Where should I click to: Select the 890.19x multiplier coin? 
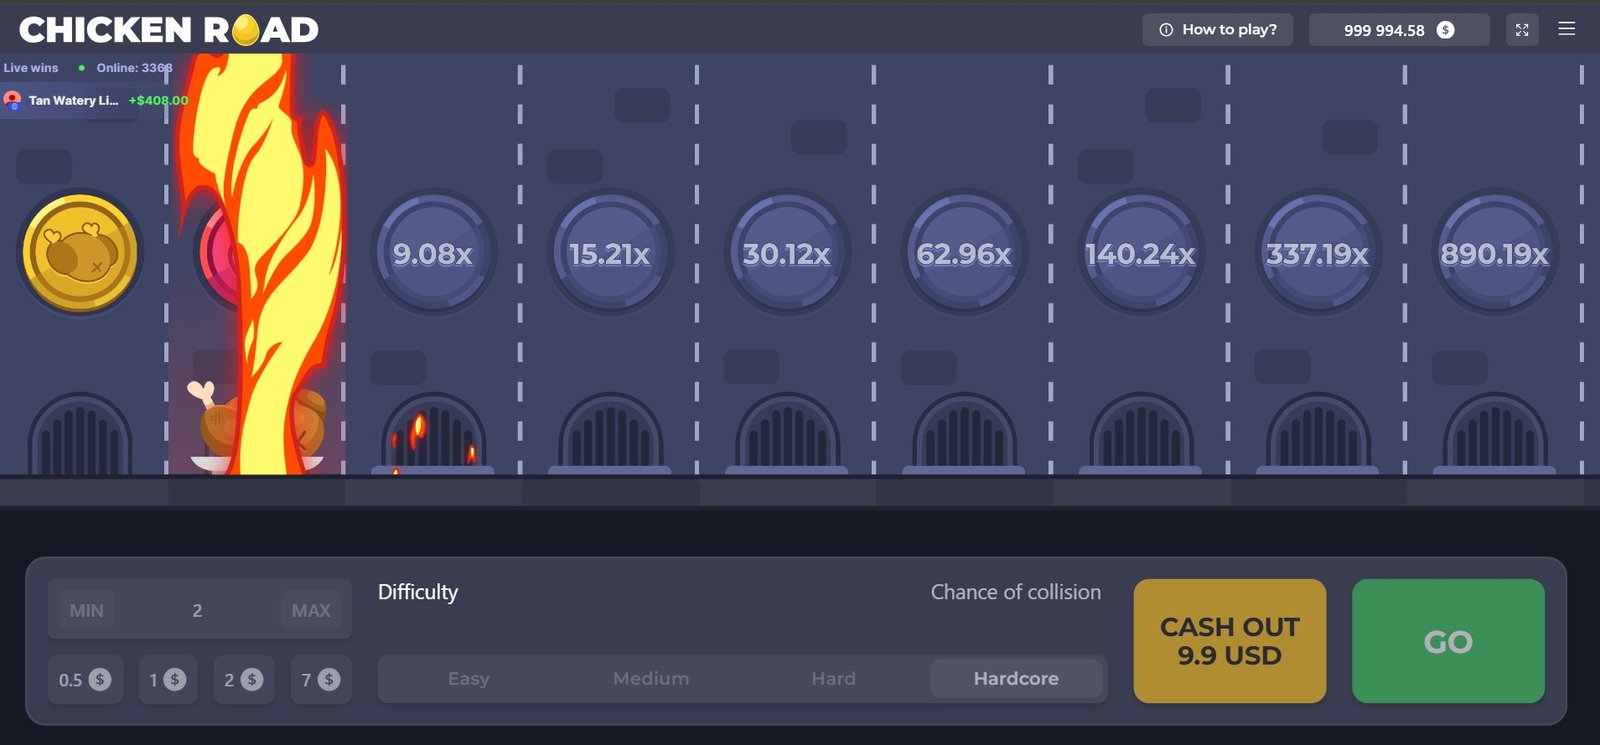1495,254
